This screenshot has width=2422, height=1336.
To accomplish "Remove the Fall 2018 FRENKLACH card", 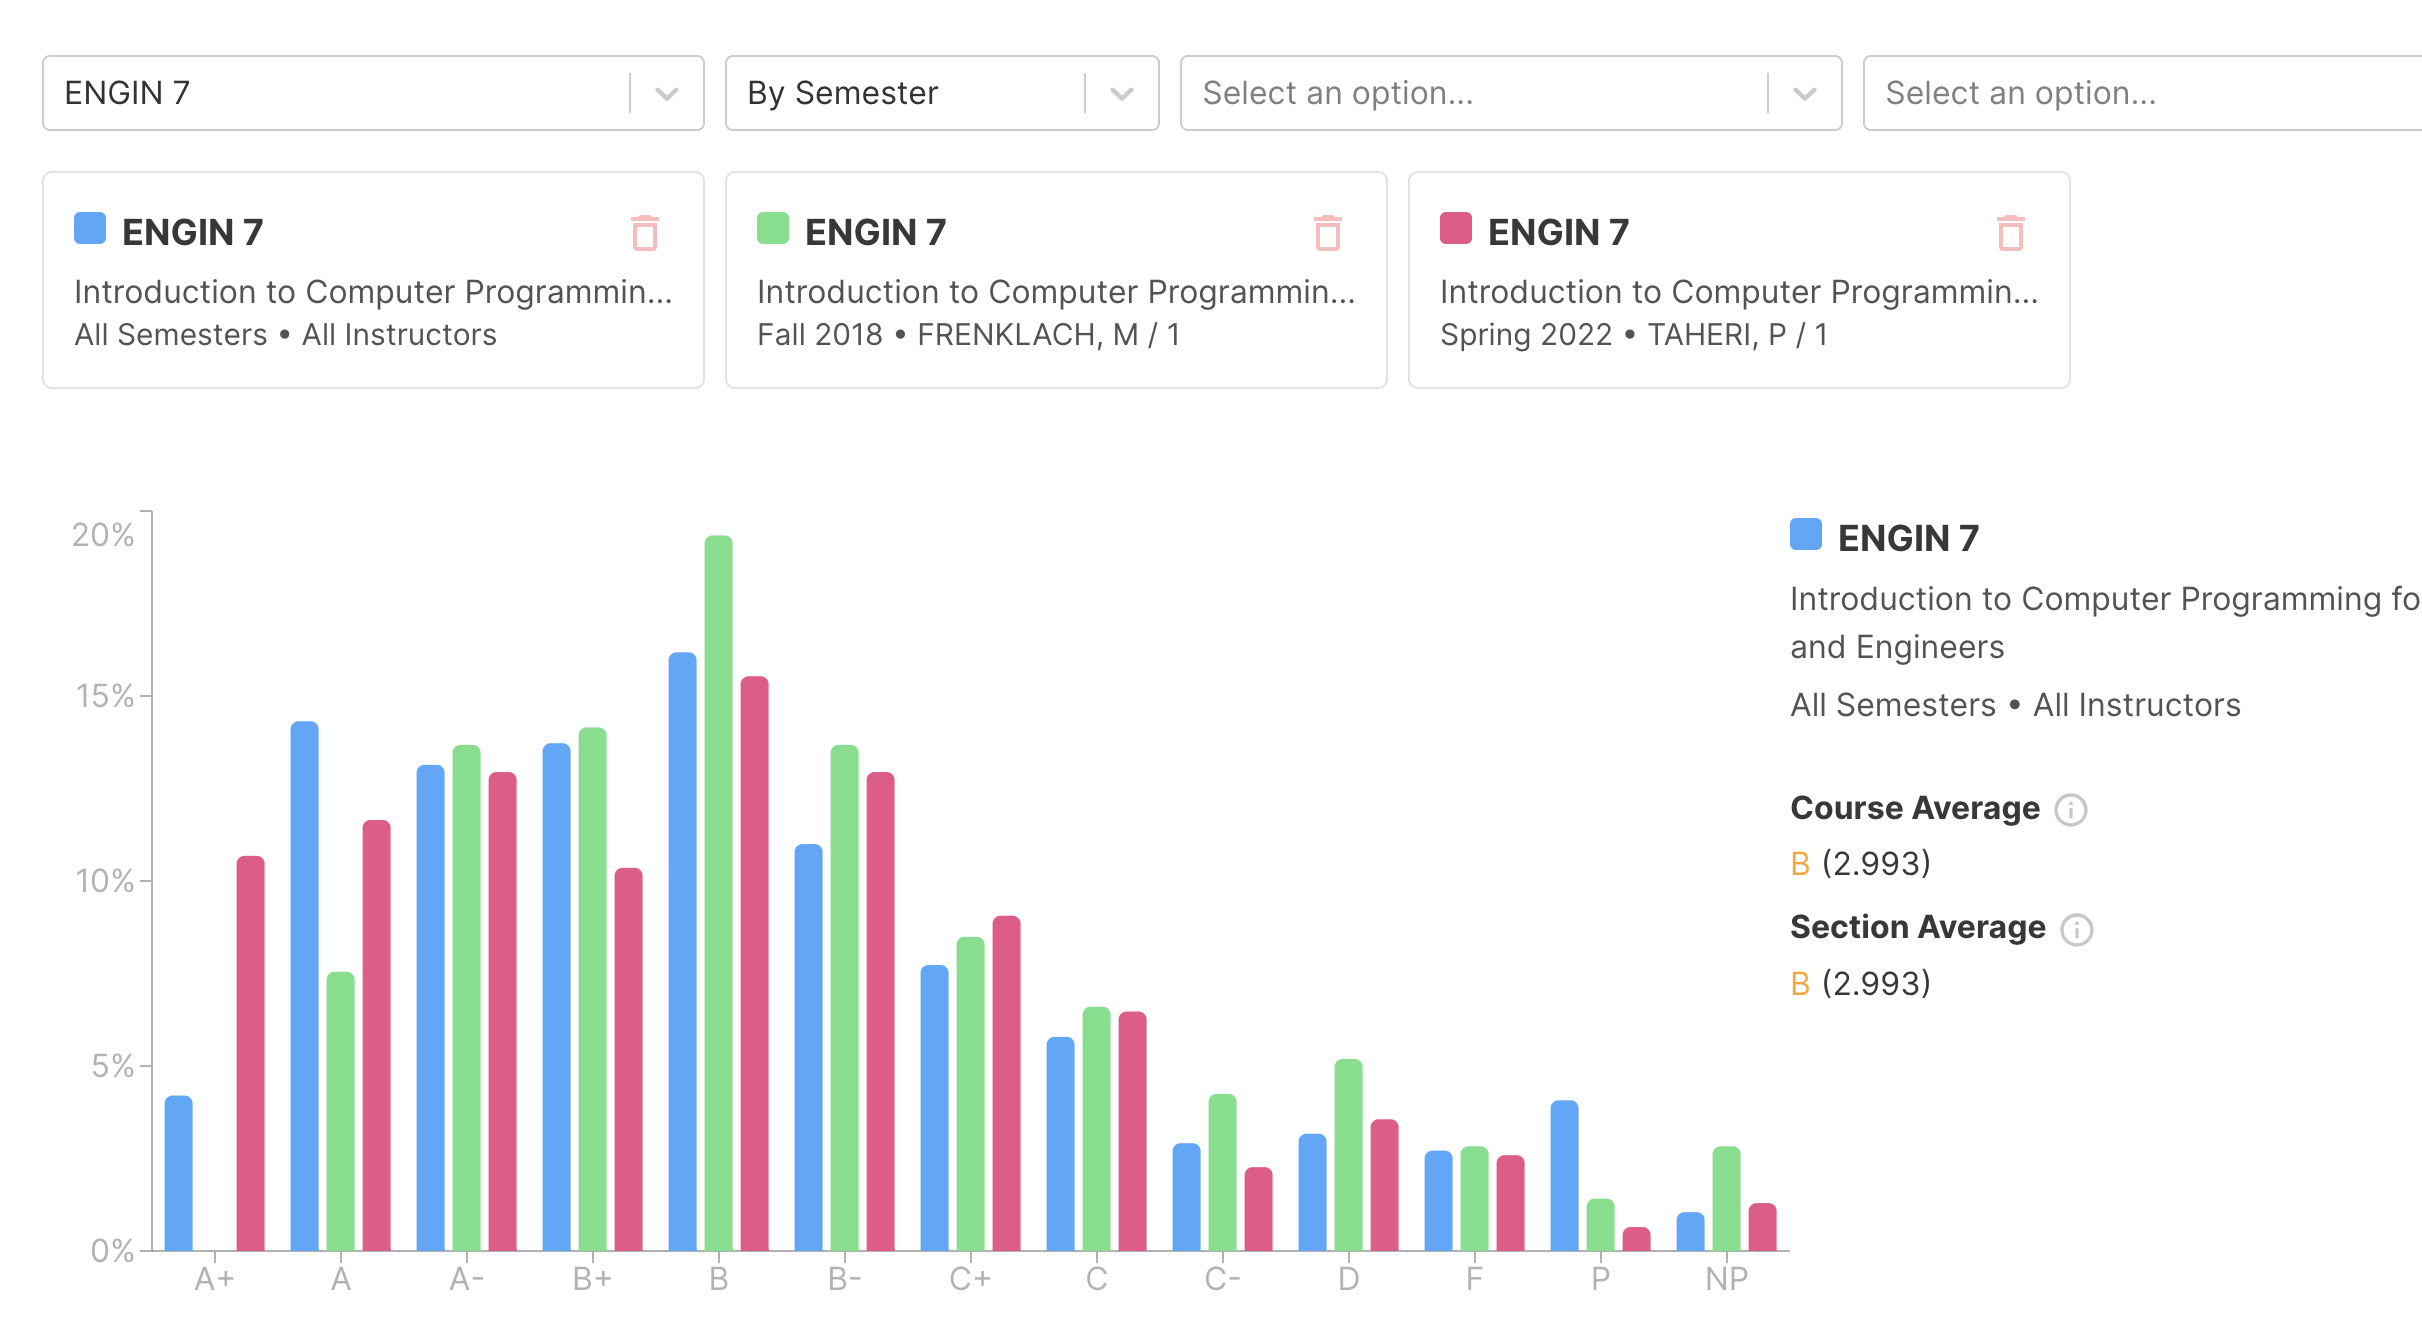I will [1328, 233].
